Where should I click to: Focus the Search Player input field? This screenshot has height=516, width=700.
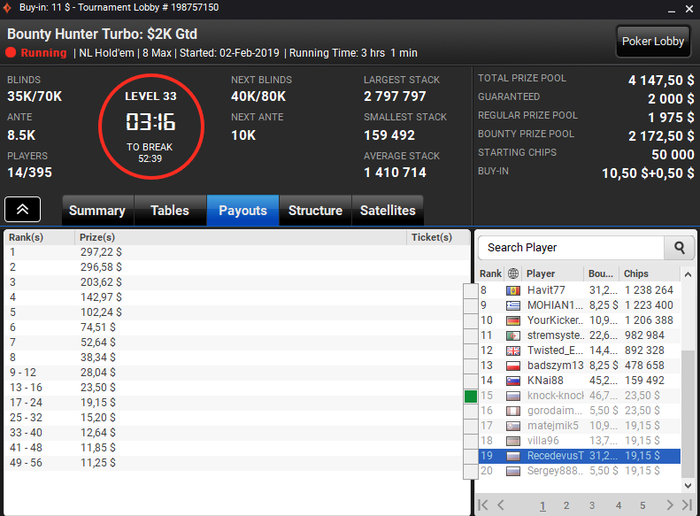pyautogui.click(x=571, y=247)
